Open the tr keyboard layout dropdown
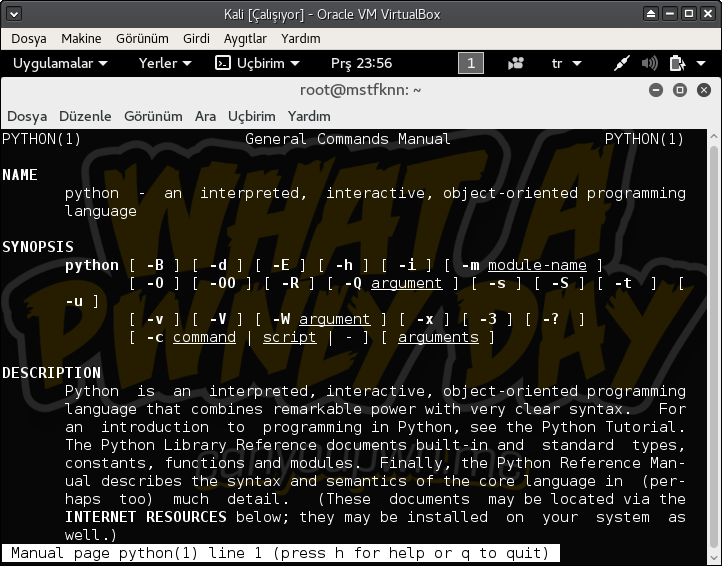This screenshot has width=722, height=566. pos(566,63)
